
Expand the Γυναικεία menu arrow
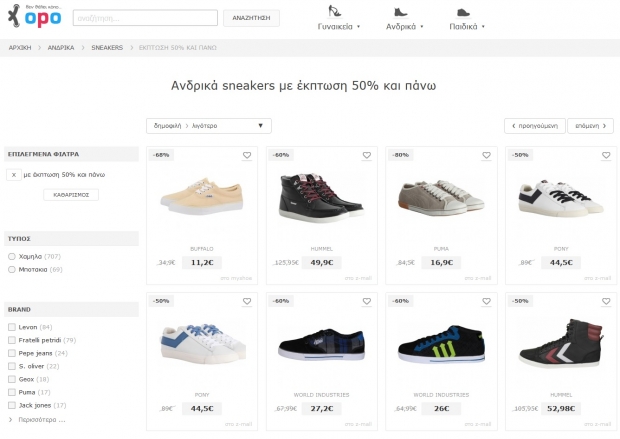click(358, 27)
